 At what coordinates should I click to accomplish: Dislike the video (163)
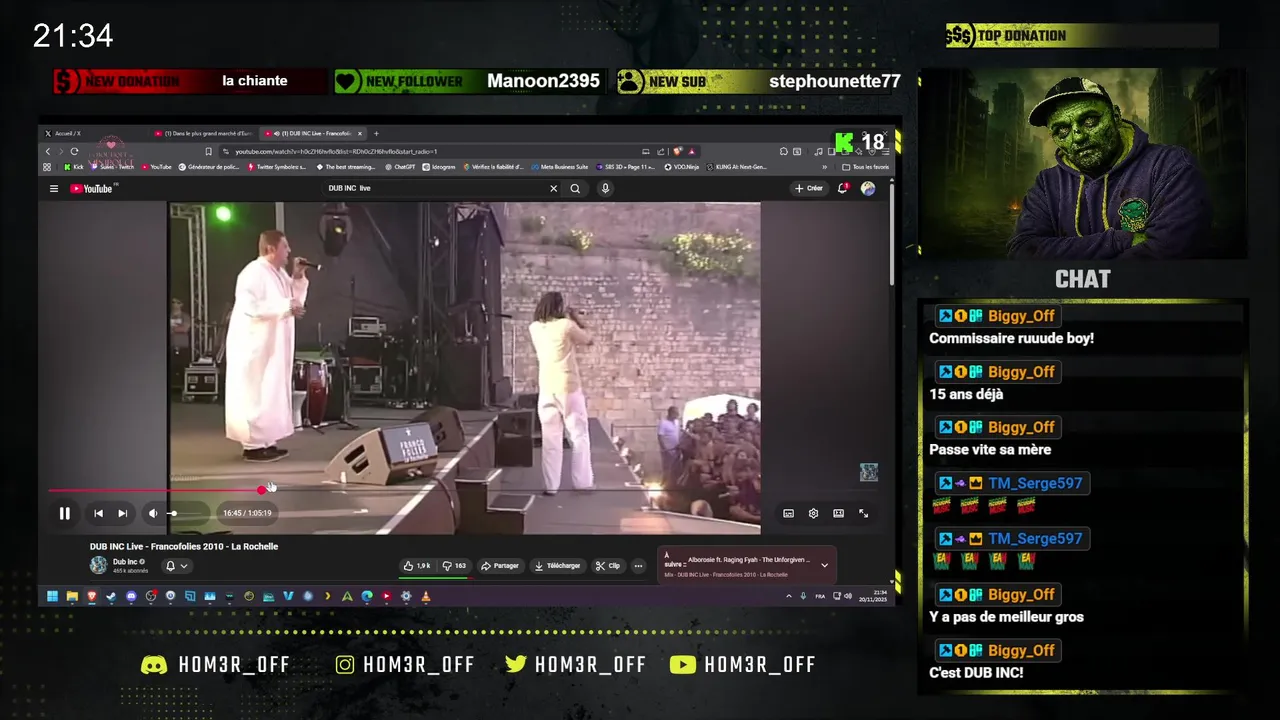tap(454, 566)
